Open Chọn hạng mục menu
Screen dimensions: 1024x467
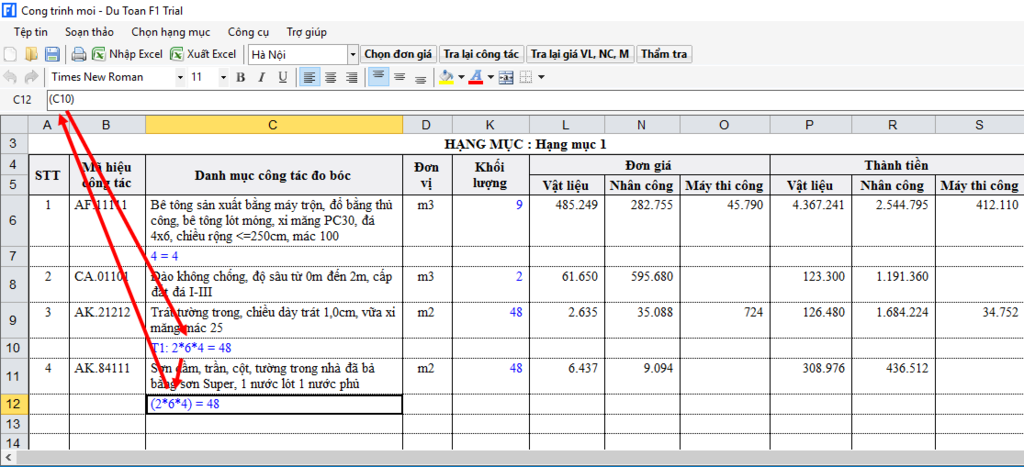coord(170,32)
